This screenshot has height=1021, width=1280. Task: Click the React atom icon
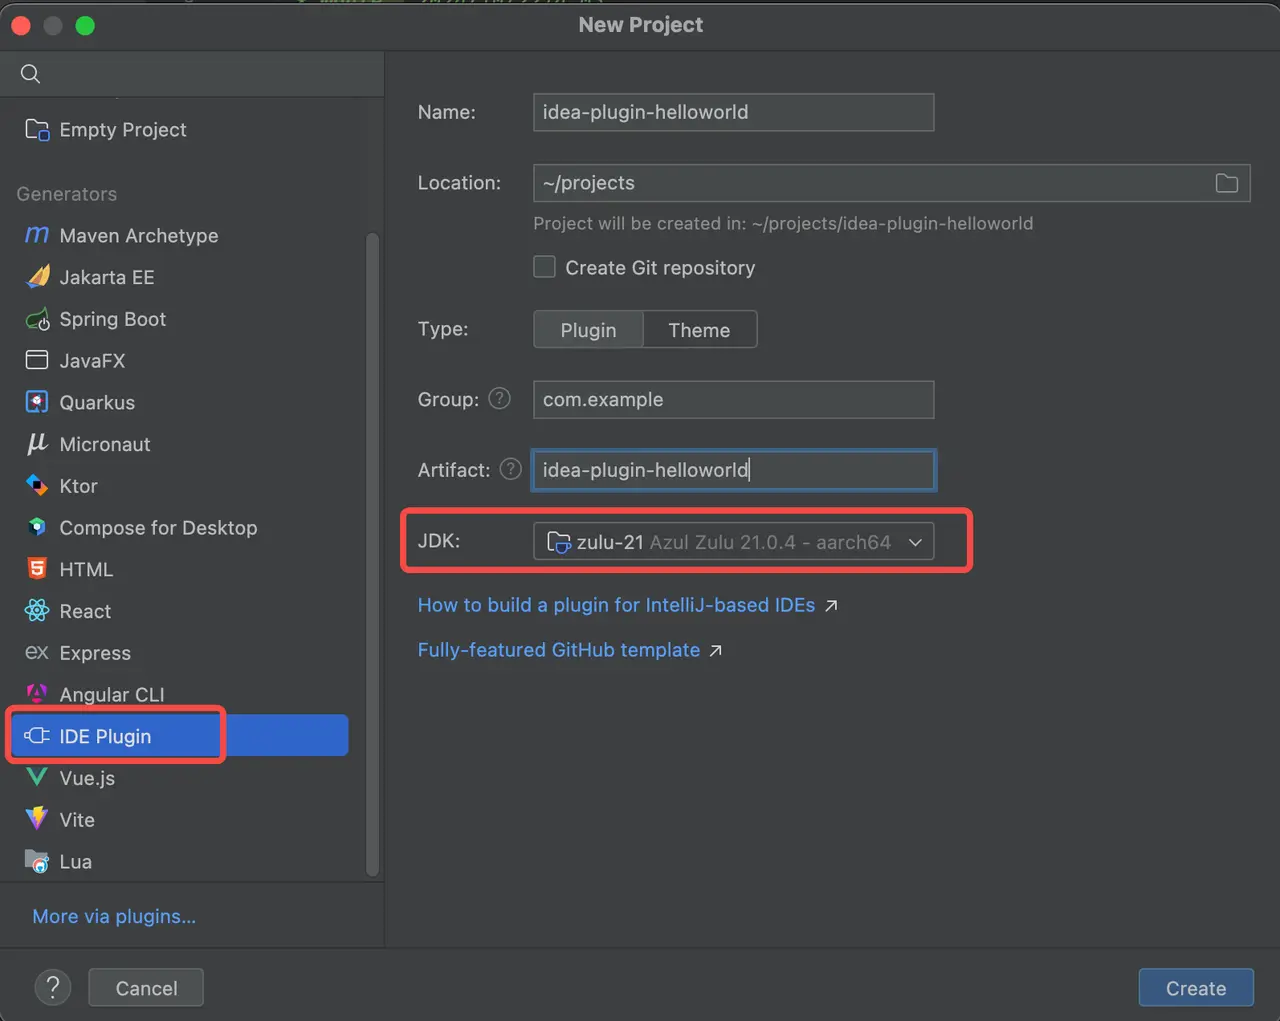(37, 611)
